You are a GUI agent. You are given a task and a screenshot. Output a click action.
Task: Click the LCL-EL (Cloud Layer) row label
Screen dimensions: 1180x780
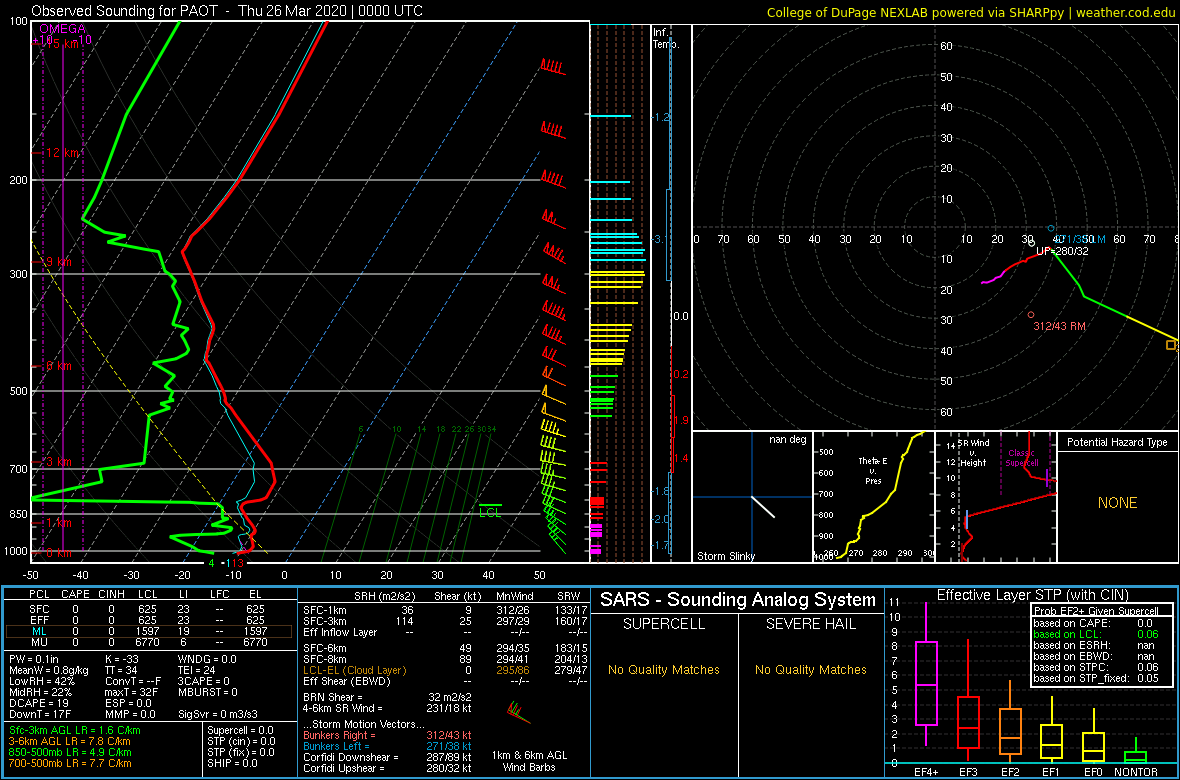click(353, 670)
